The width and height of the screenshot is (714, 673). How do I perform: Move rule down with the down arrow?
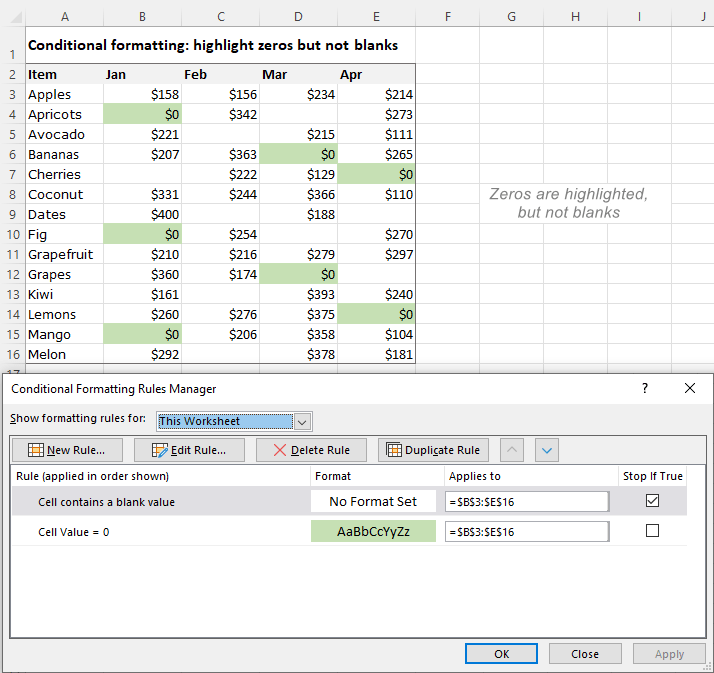pyautogui.click(x=547, y=450)
